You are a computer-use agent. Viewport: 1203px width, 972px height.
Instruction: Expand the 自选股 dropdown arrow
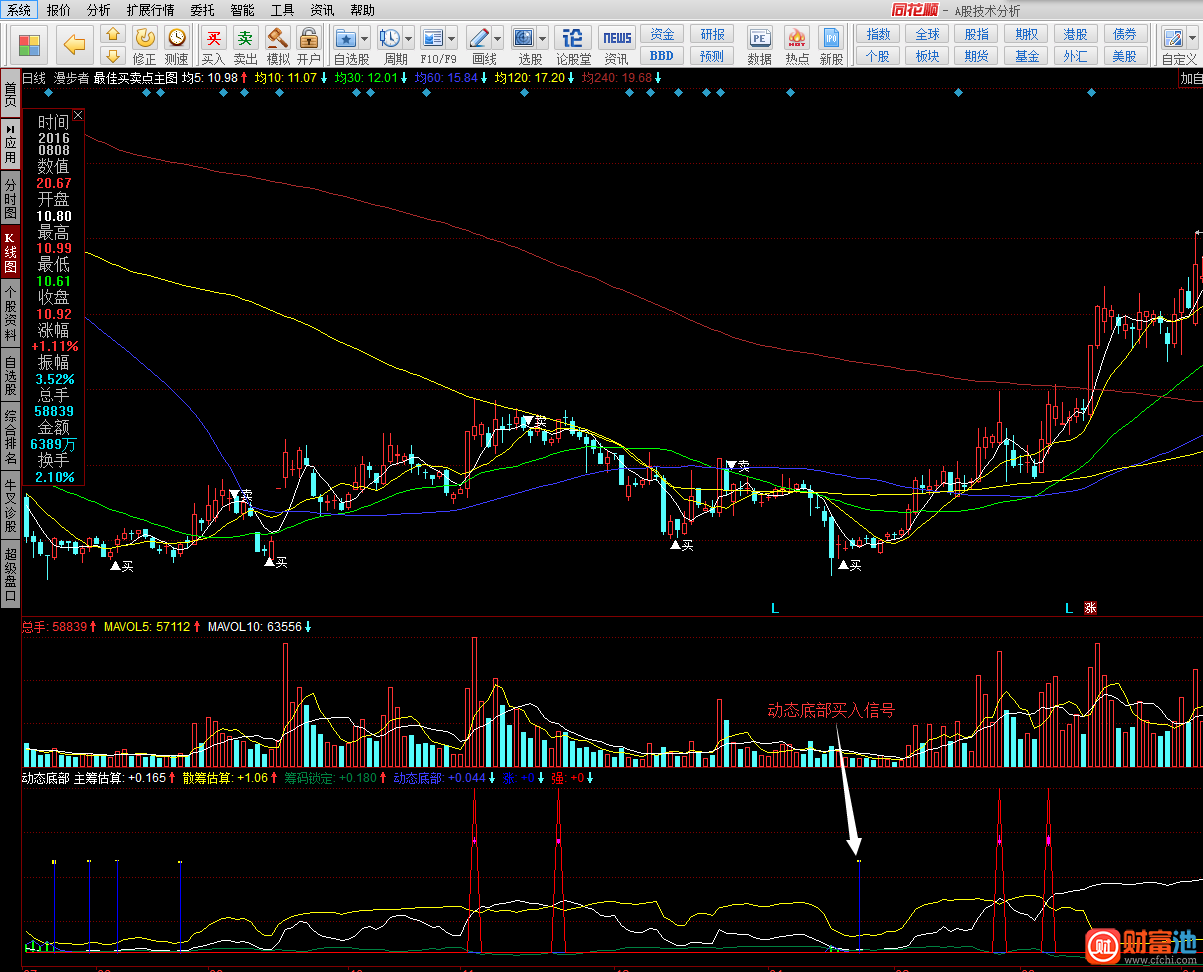point(365,38)
